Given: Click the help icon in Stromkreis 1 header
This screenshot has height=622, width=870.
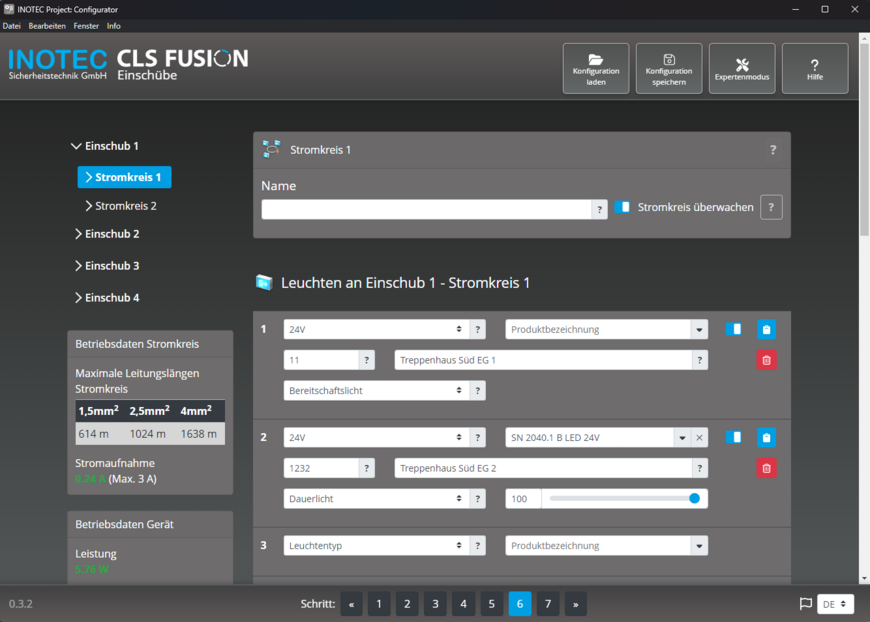Looking at the screenshot, I should coord(772,150).
